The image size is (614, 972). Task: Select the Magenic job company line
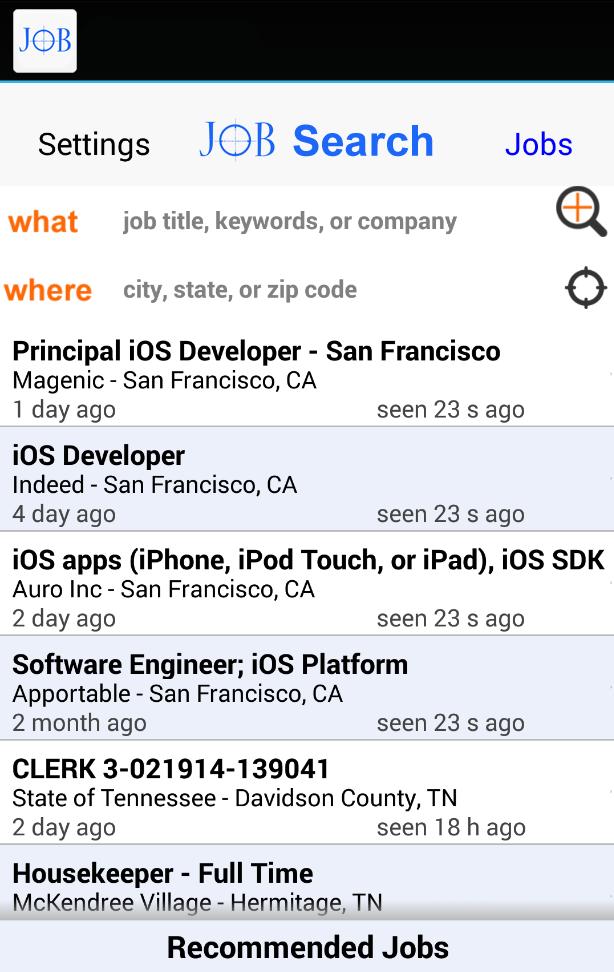[167, 380]
